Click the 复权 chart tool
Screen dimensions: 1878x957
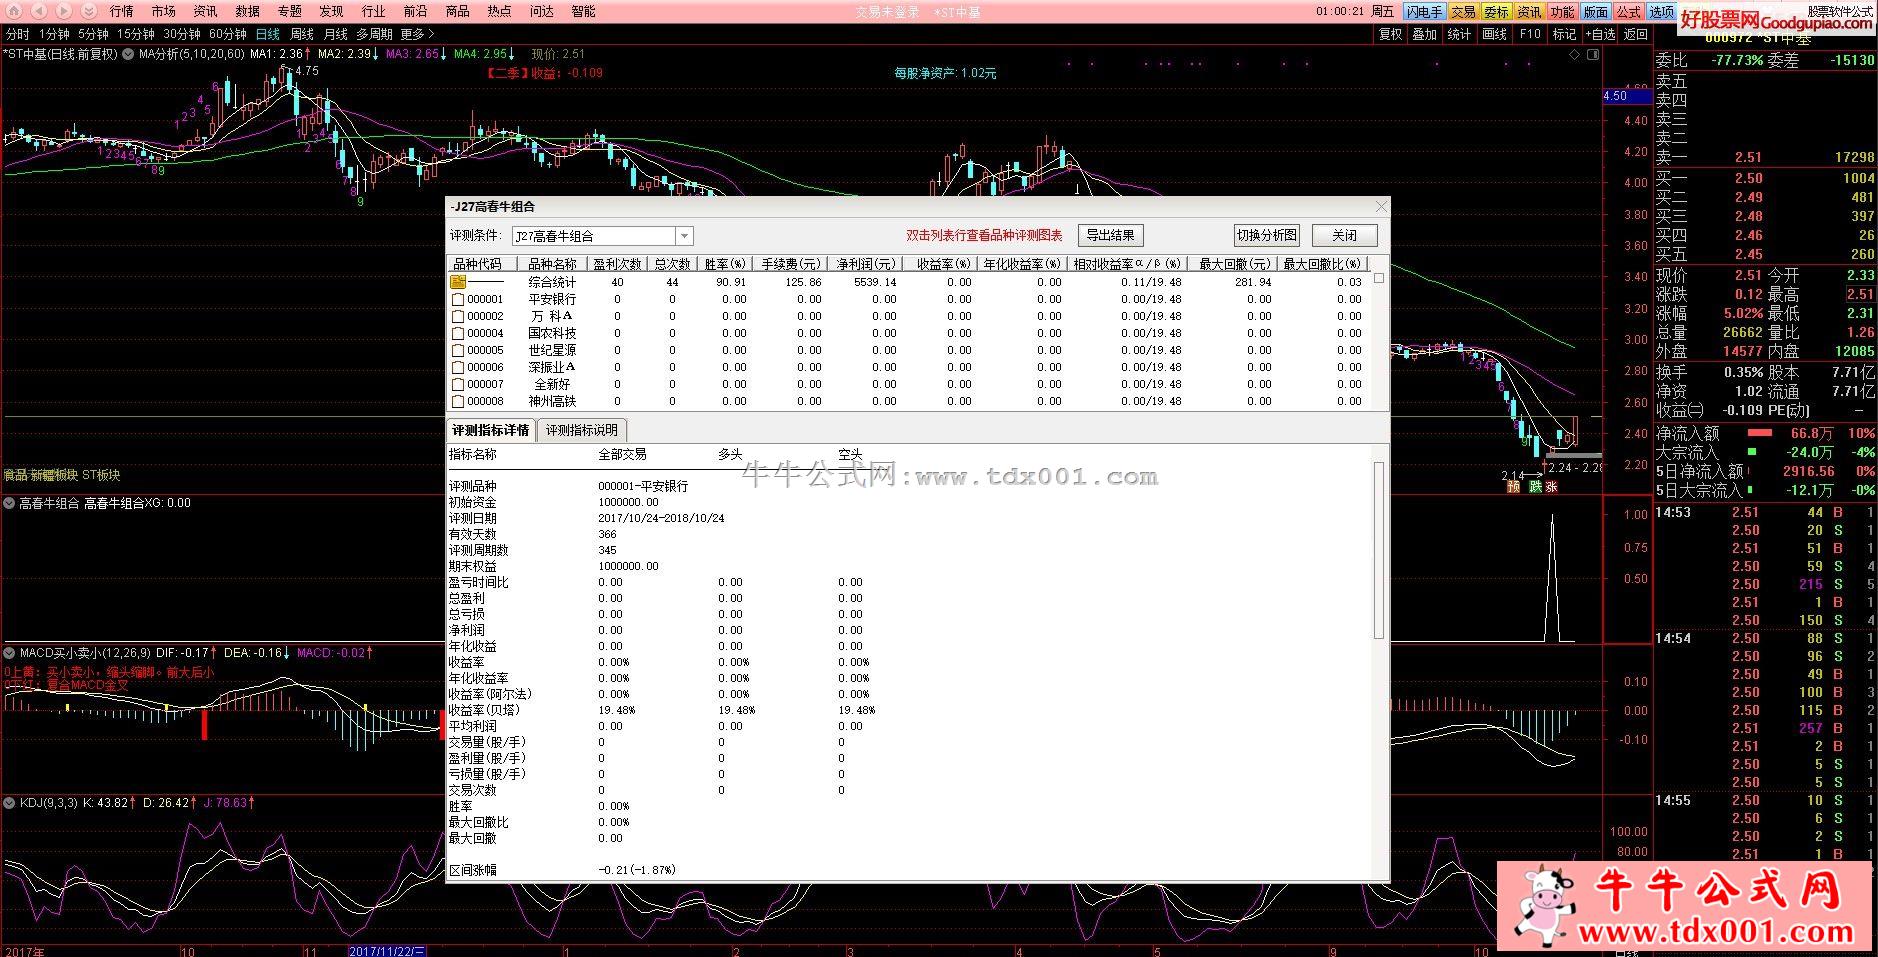click(1391, 34)
